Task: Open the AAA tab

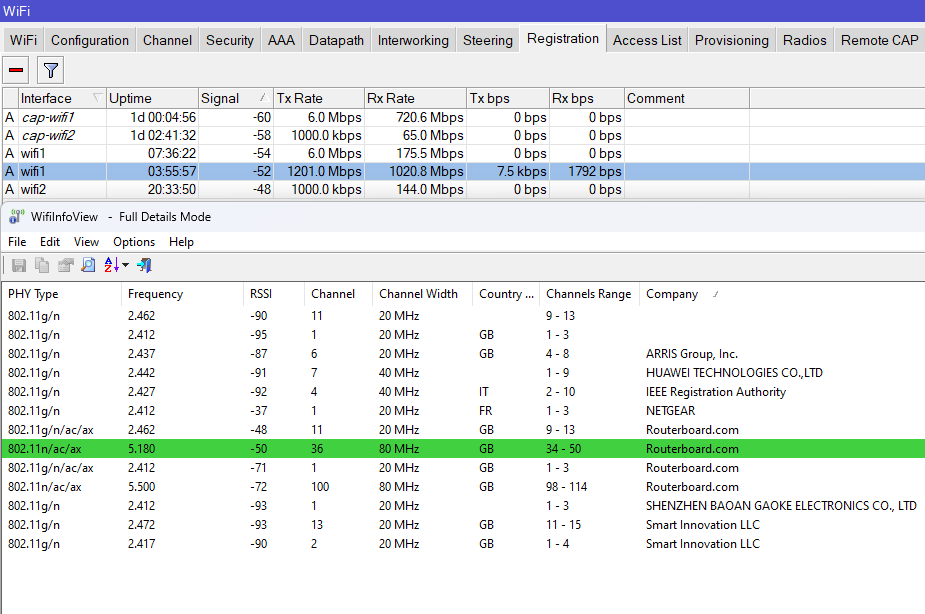Action: tap(281, 40)
